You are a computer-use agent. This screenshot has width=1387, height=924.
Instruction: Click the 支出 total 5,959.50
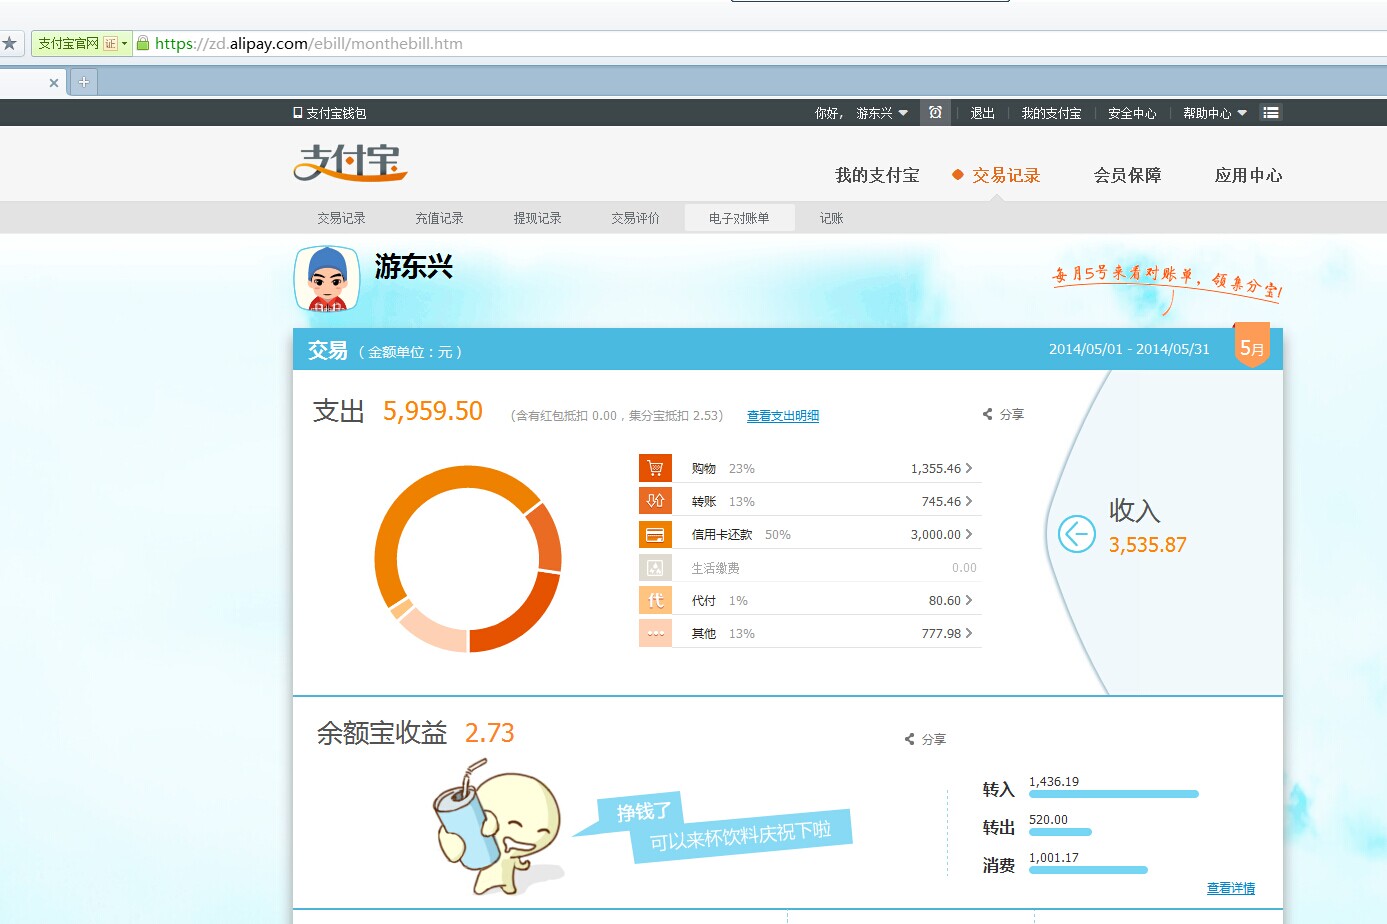433,411
